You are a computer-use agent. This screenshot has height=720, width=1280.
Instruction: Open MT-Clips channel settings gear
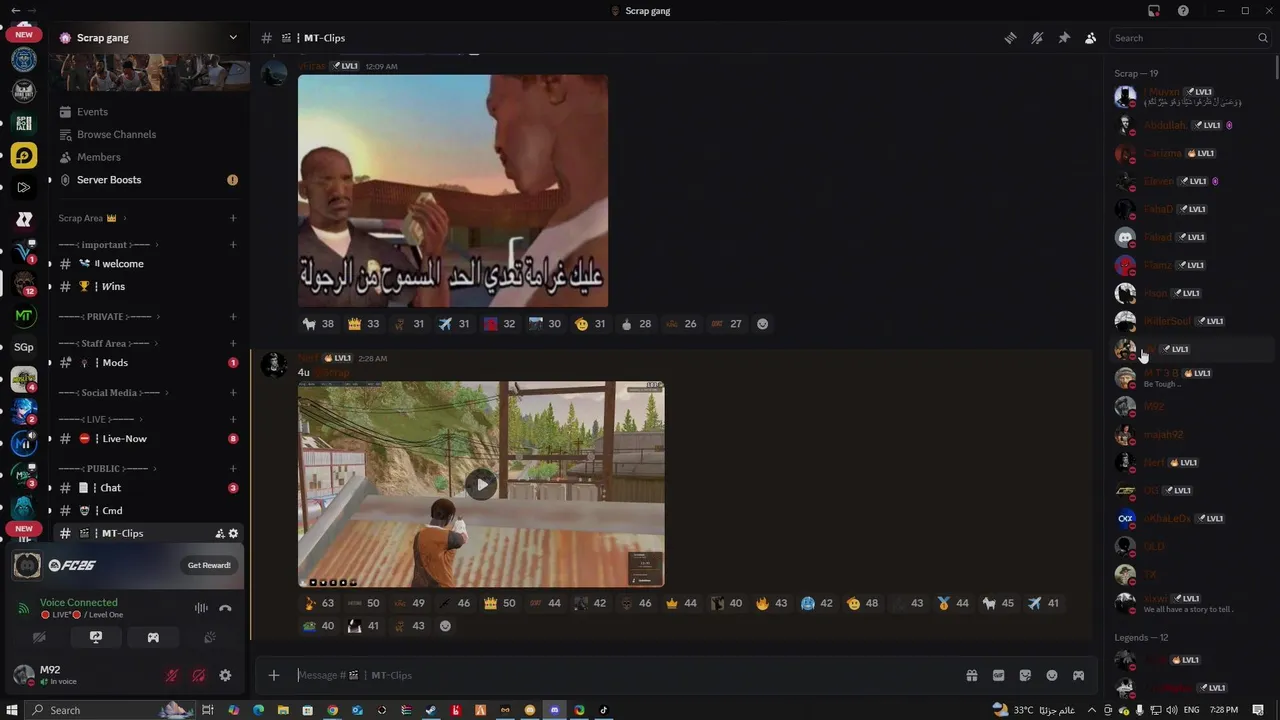click(234, 534)
